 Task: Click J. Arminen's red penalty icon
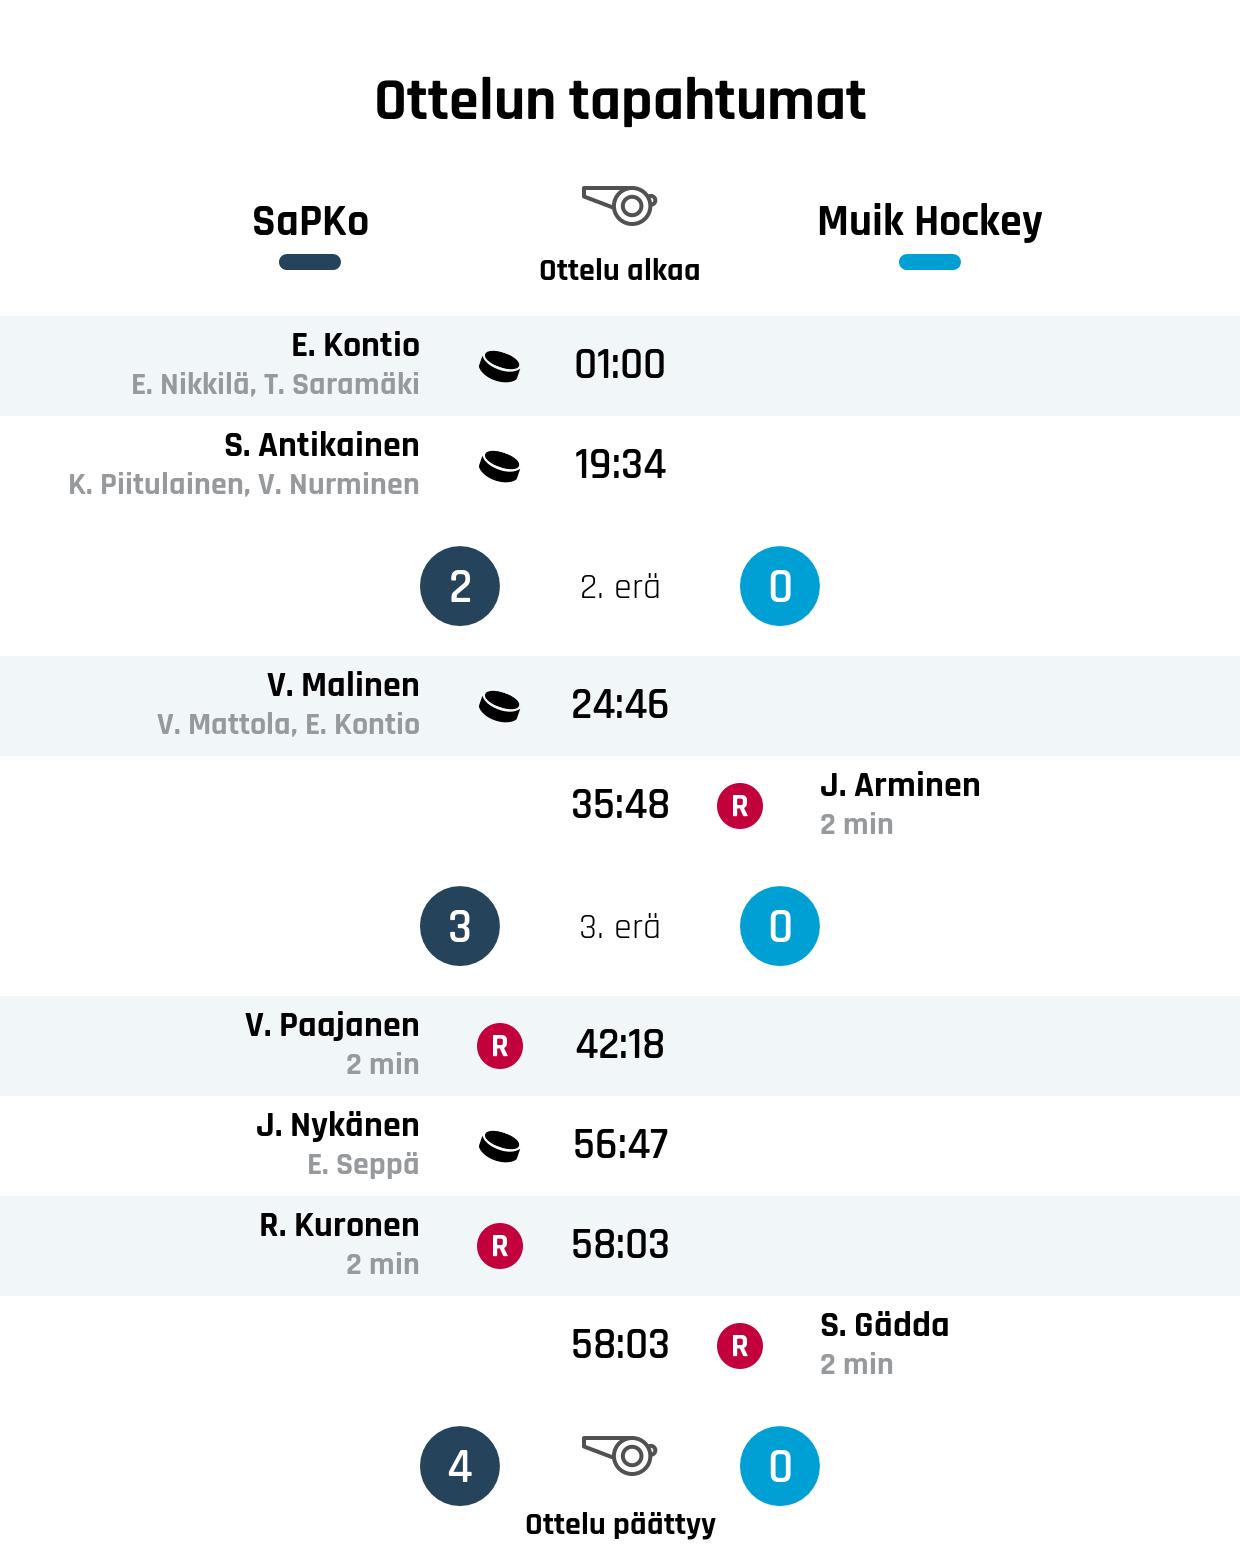tap(740, 806)
